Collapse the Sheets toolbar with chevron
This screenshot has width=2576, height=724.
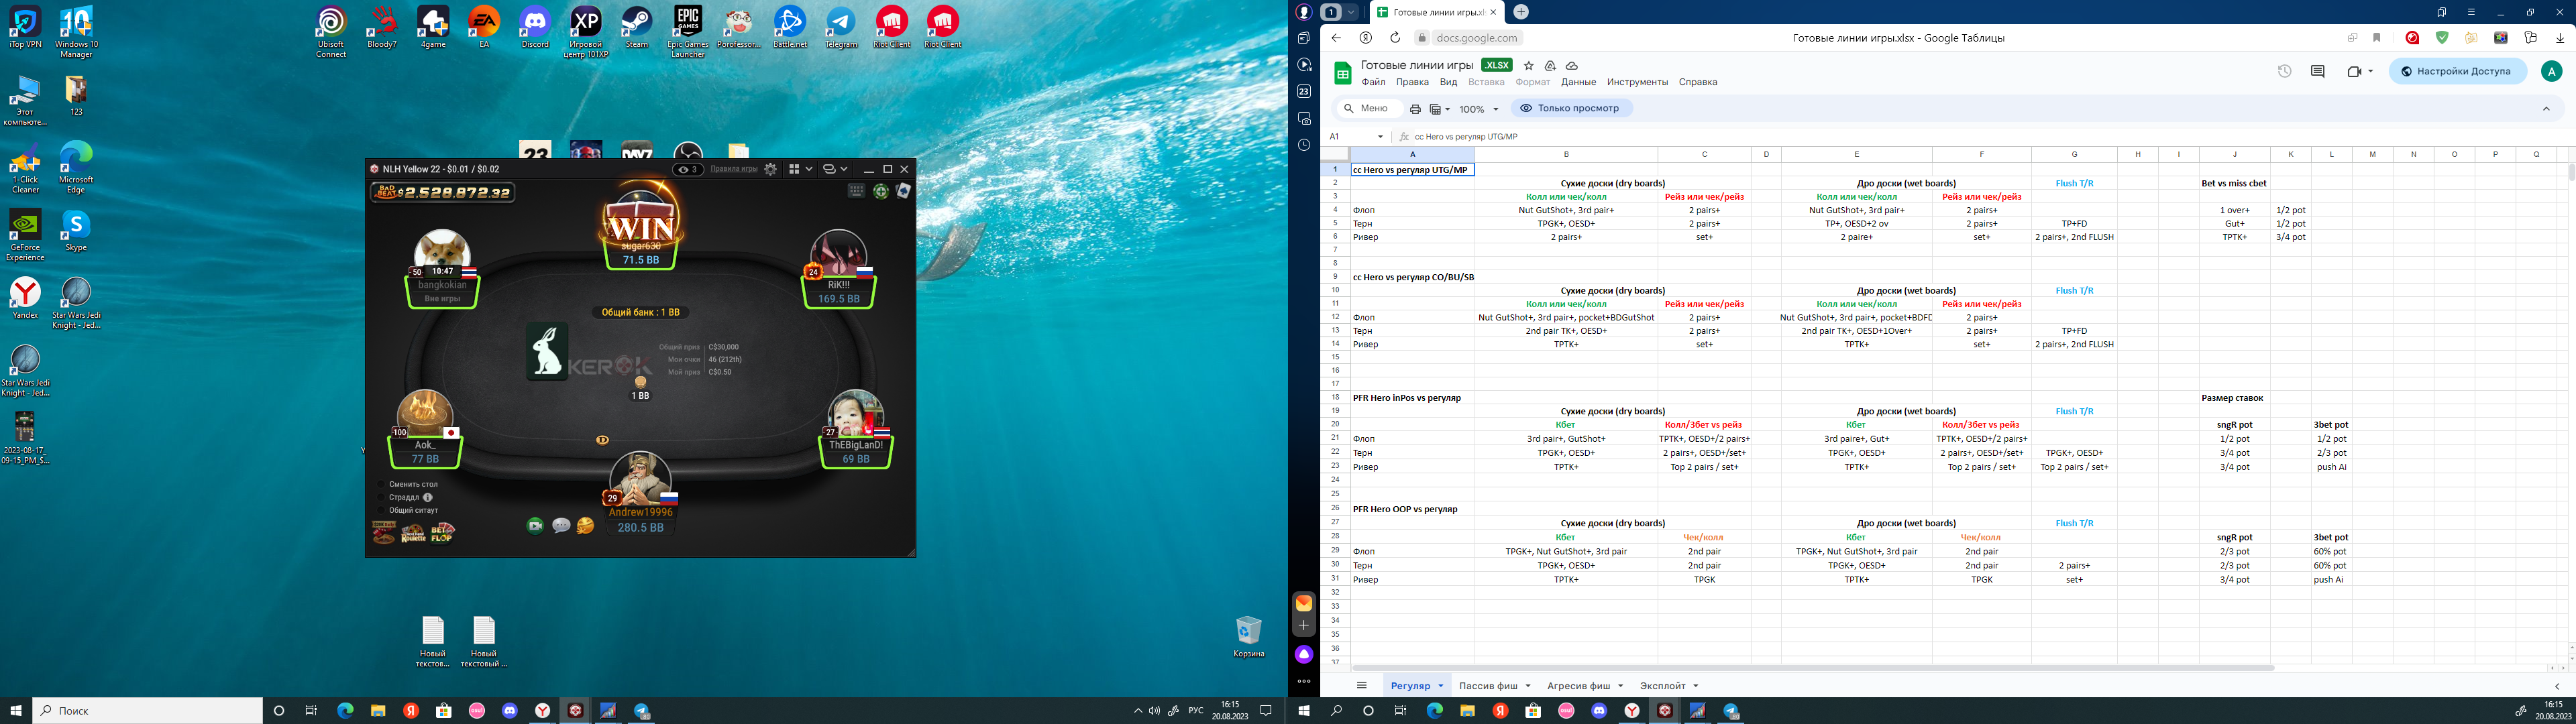coord(2546,108)
